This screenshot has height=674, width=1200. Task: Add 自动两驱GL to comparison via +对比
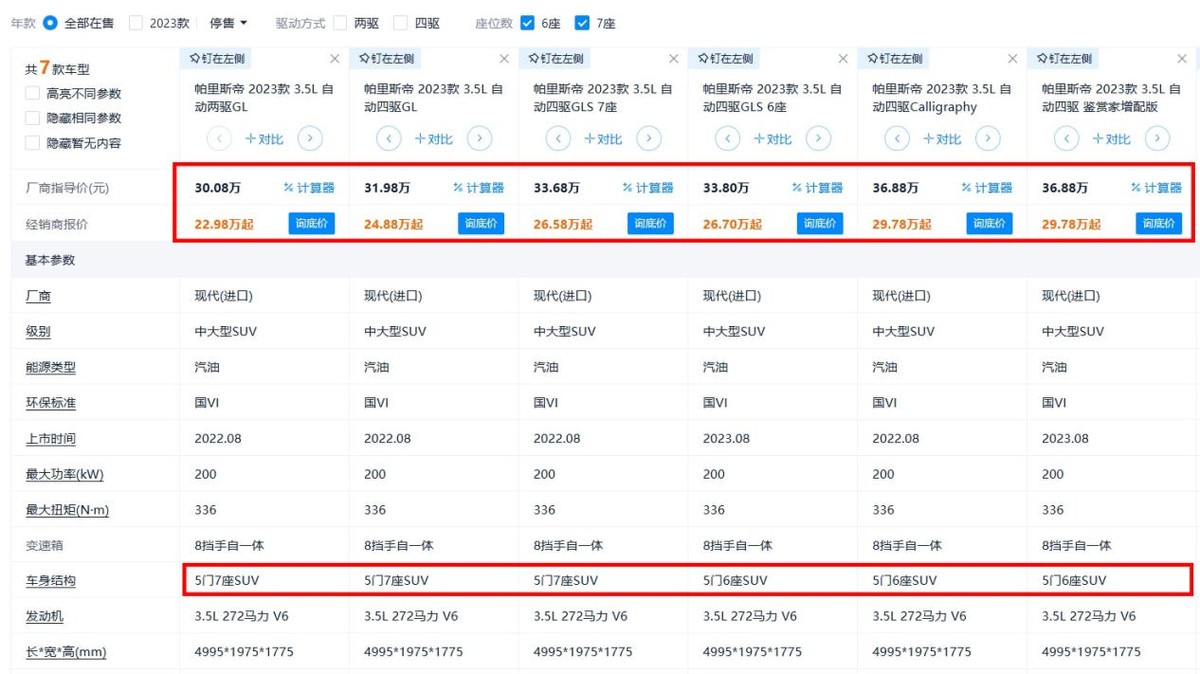tap(267, 139)
